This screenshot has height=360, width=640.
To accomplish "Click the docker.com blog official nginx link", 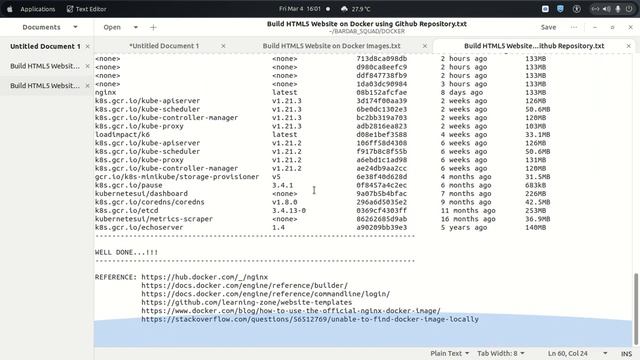I will 291,311.
